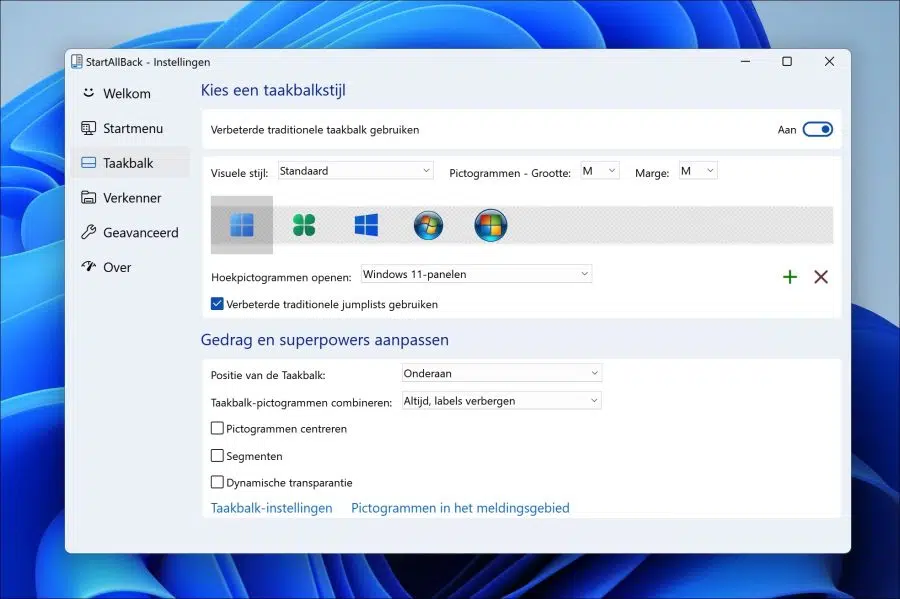This screenshot has height=599, width=900.
Task: Switch to the Taakbalk section
Action: (130, 163)
